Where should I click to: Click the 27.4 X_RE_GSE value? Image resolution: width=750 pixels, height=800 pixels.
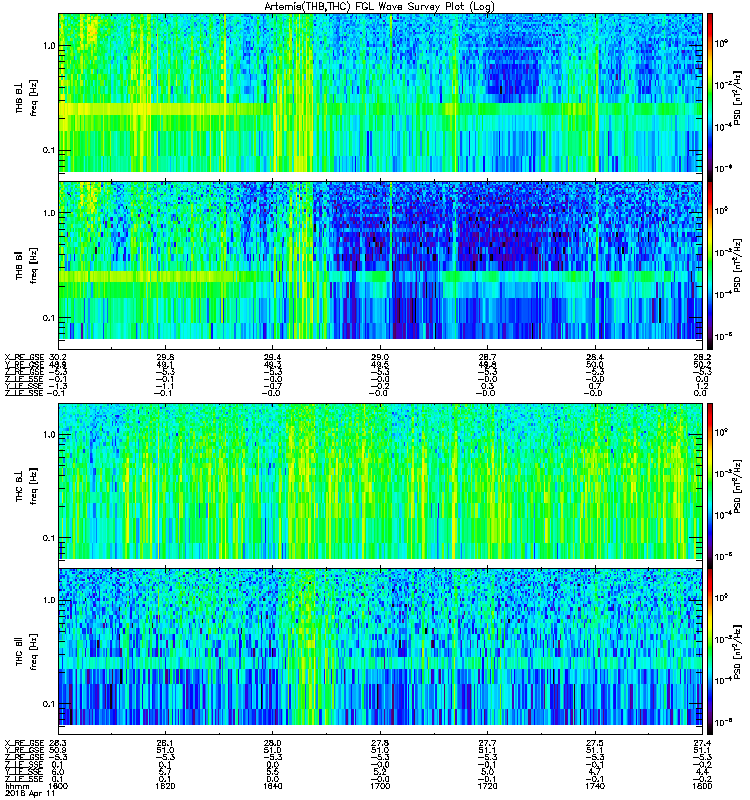tap(702, 743)
